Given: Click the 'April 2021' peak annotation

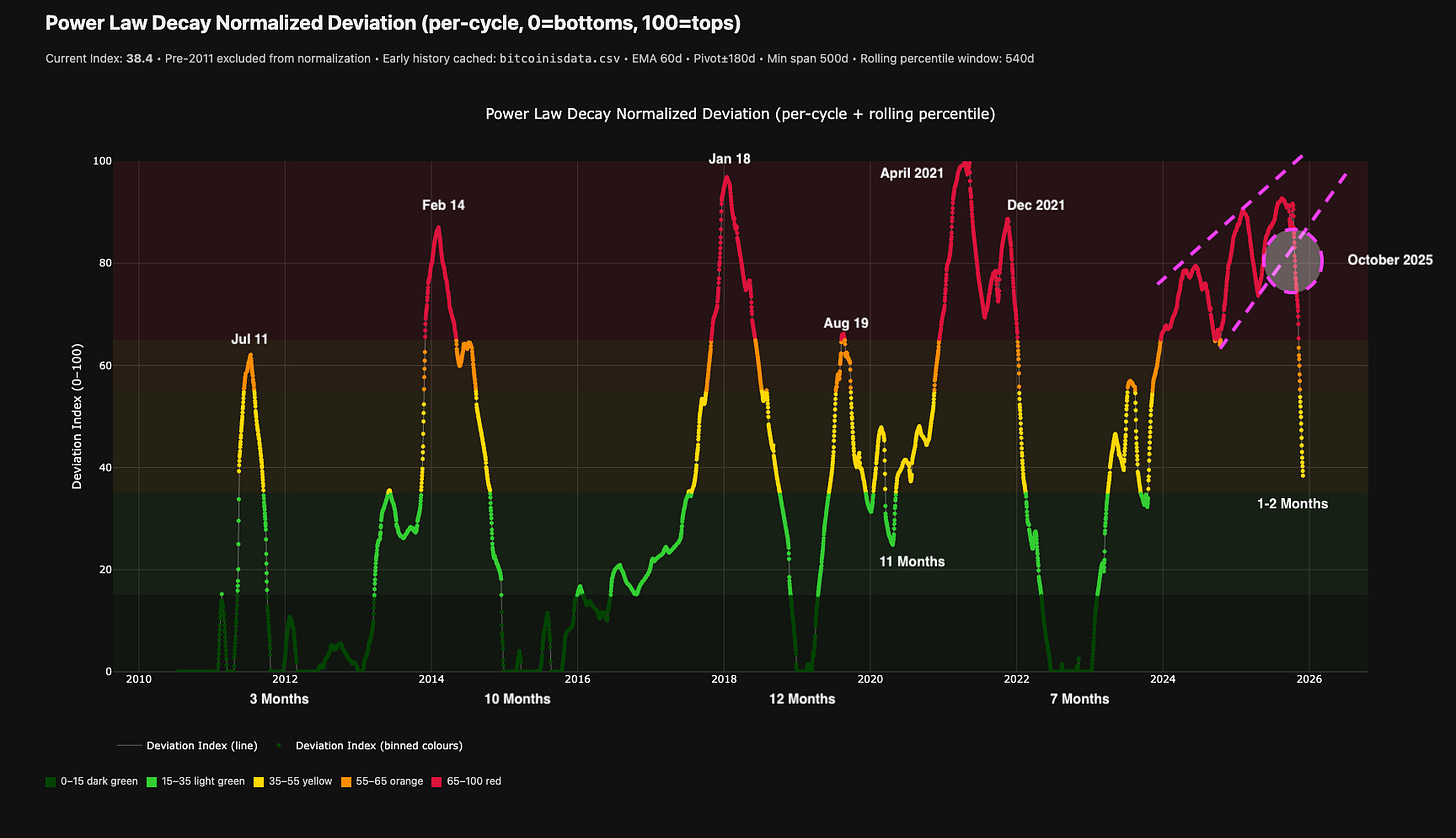Looking at the screenshot, I should click(x=912, y=173).
